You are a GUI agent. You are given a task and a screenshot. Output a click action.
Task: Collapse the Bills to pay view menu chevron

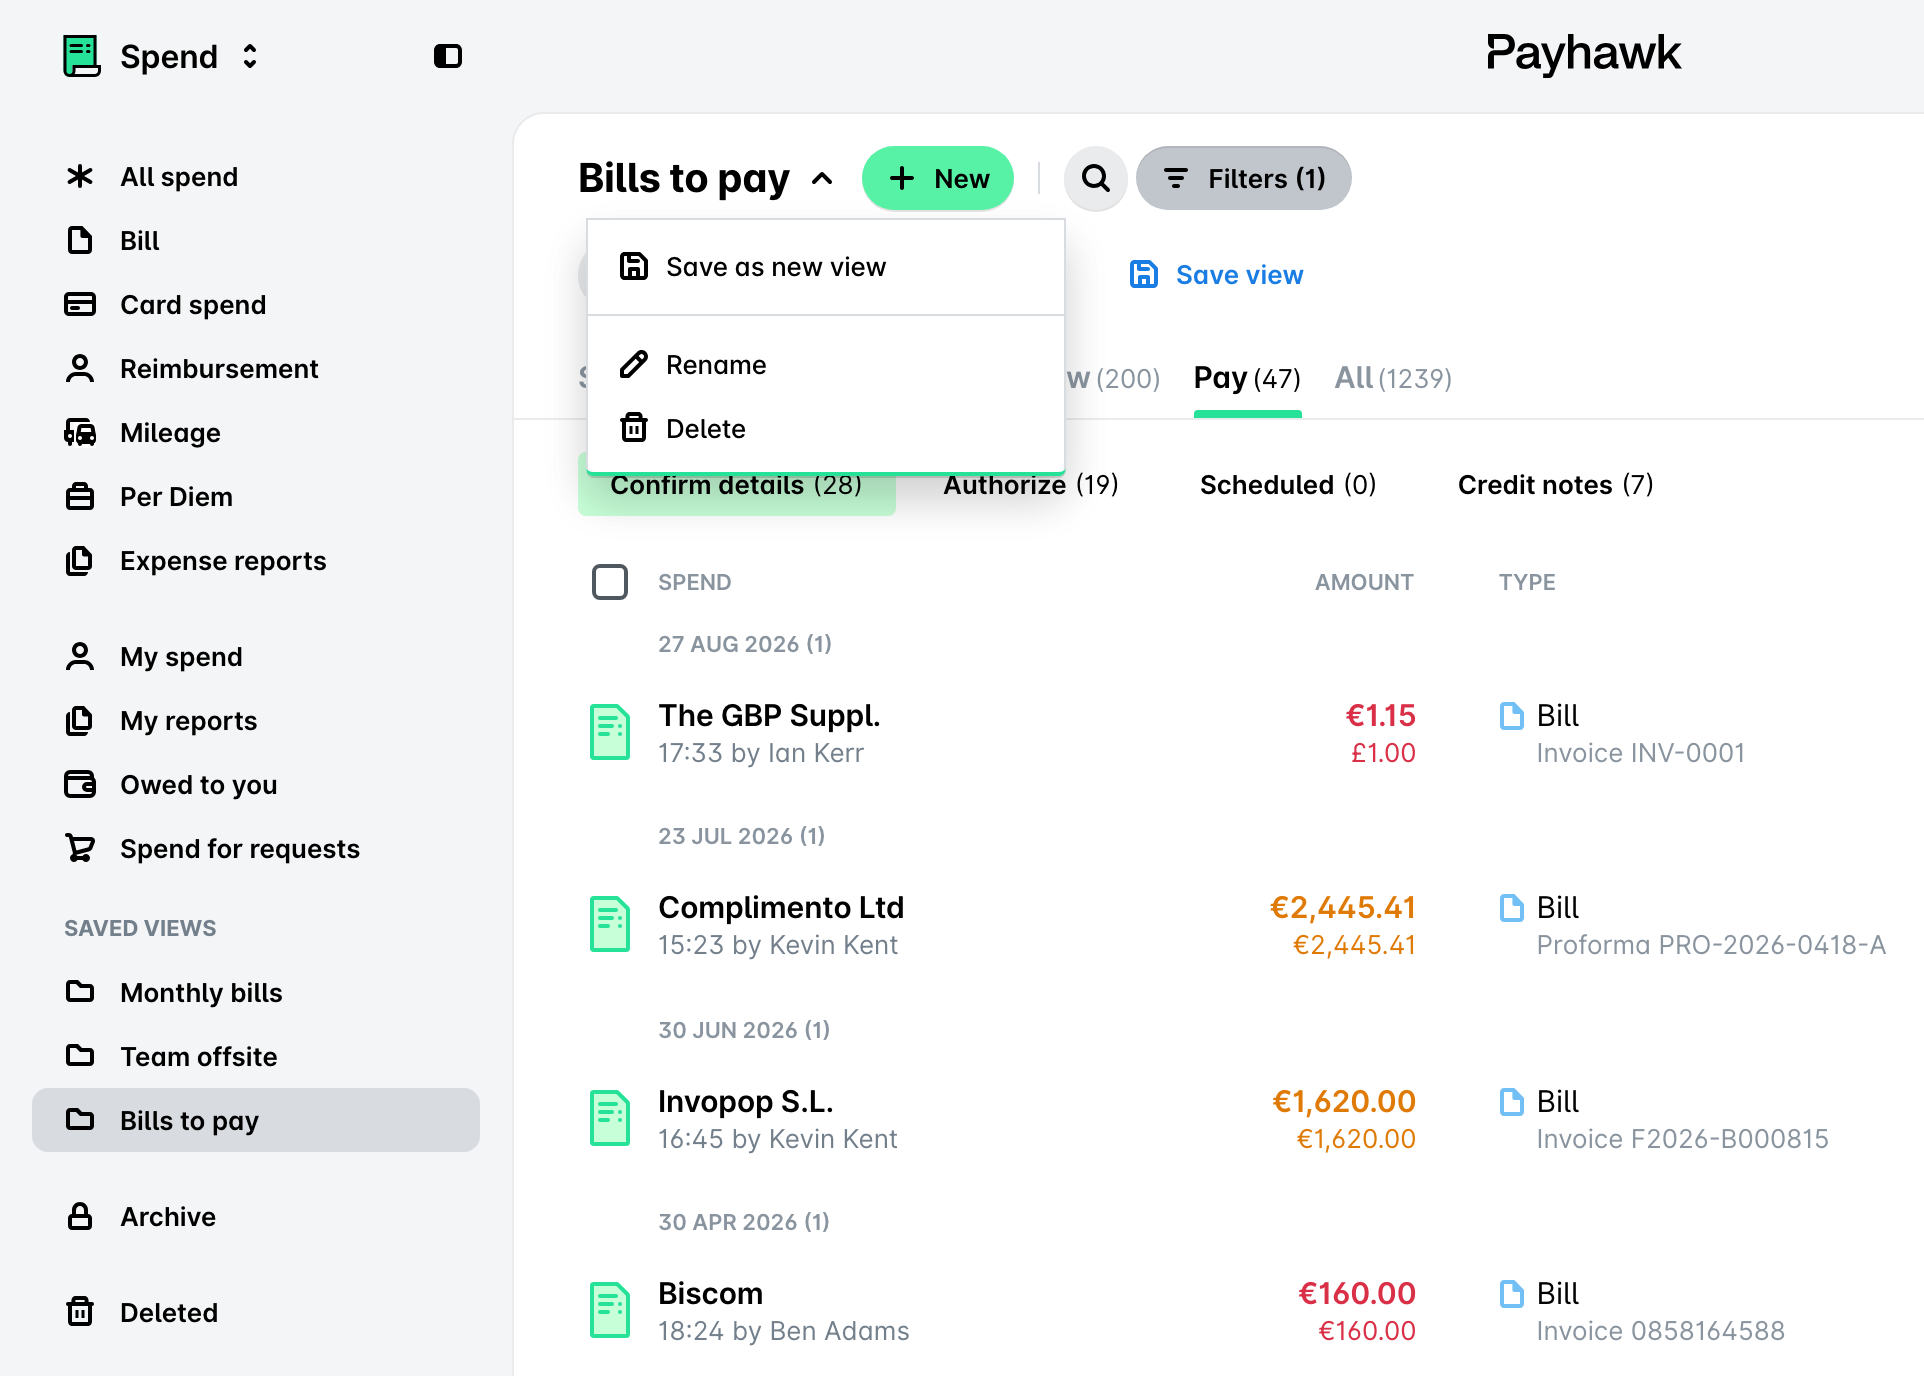[x=822, y=179]
